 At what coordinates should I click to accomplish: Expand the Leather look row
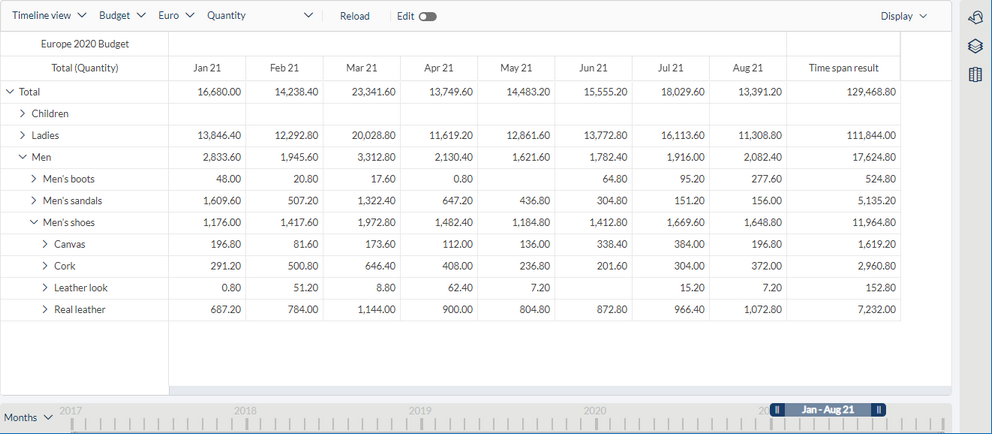tap(45, 288)
